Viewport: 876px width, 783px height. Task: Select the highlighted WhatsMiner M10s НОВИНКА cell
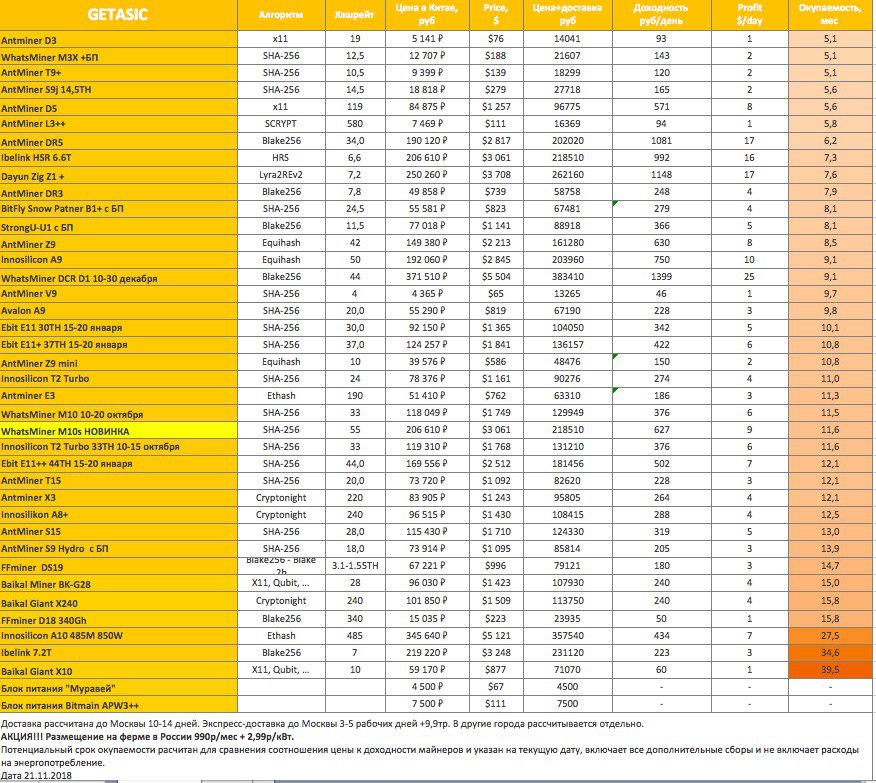pos(118,431)
